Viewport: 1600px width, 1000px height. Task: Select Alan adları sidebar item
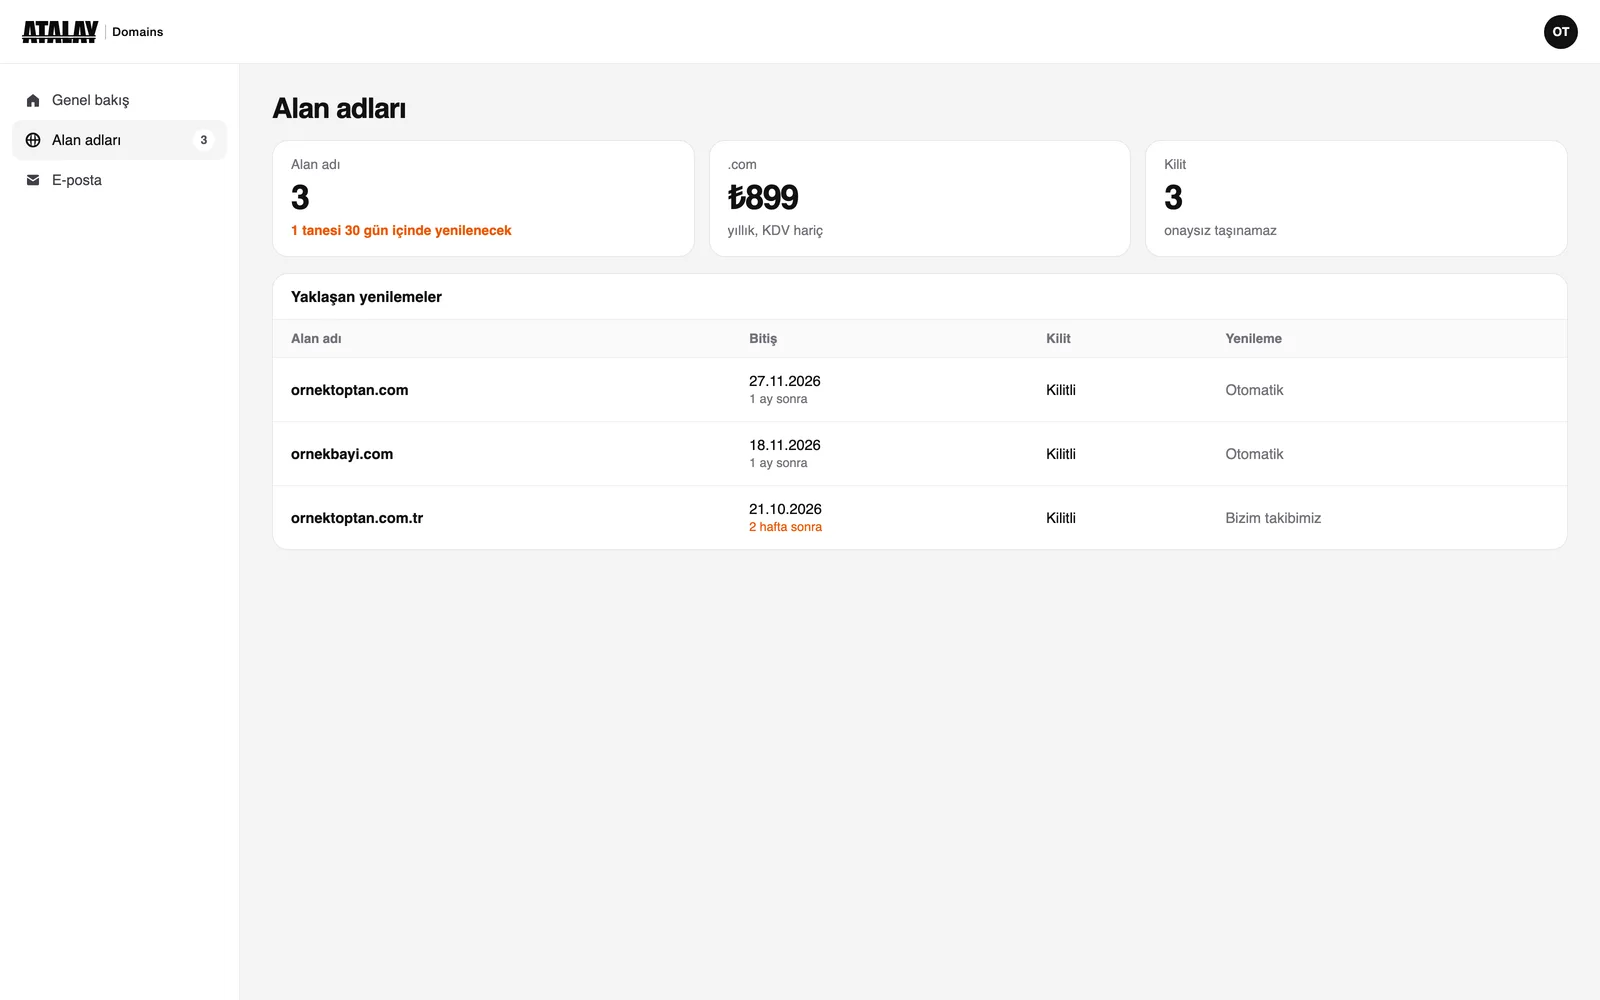click(x=119, y=140)
